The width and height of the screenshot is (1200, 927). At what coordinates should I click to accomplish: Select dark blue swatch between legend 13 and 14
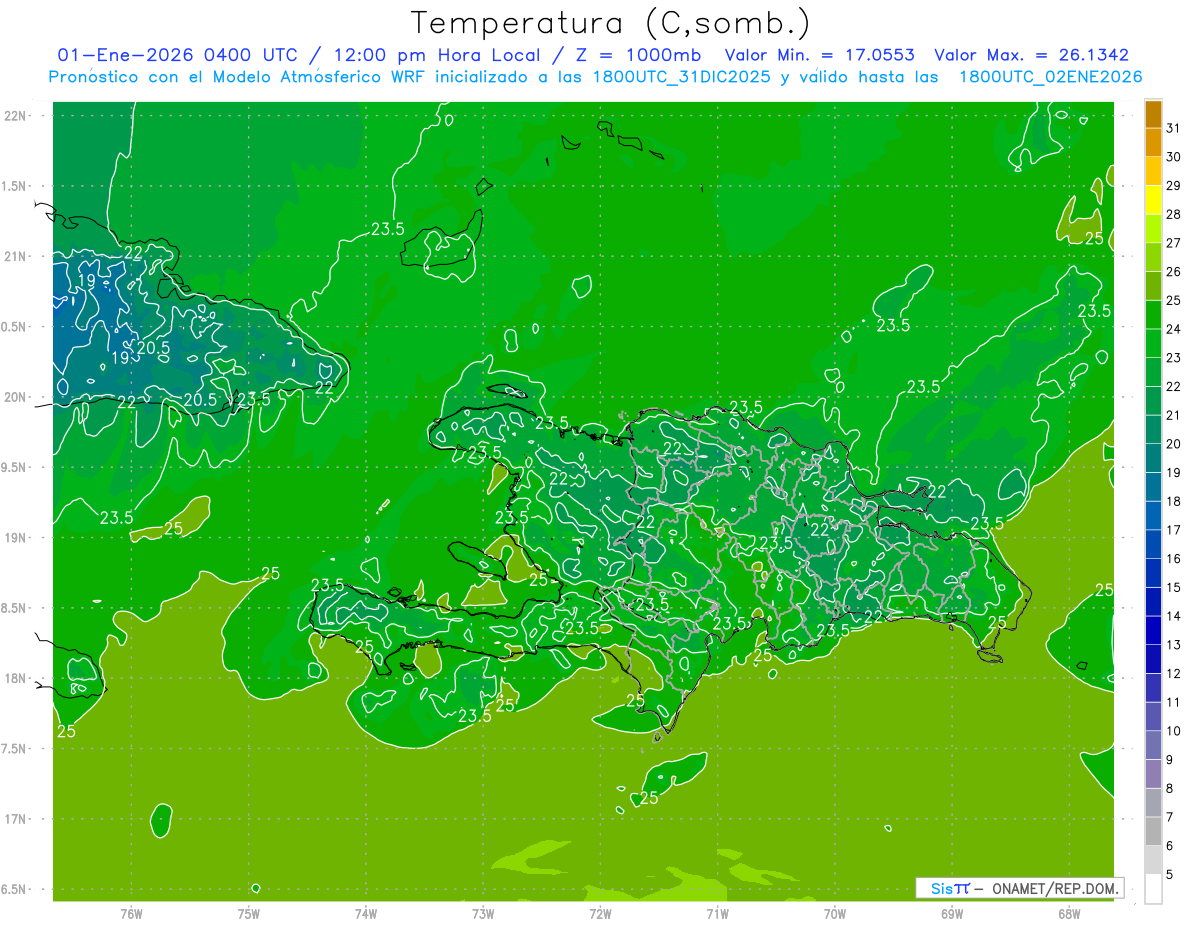click(1153, 630)
